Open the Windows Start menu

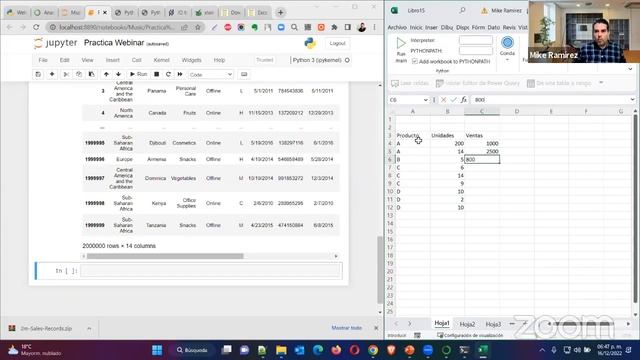[157, 350]
